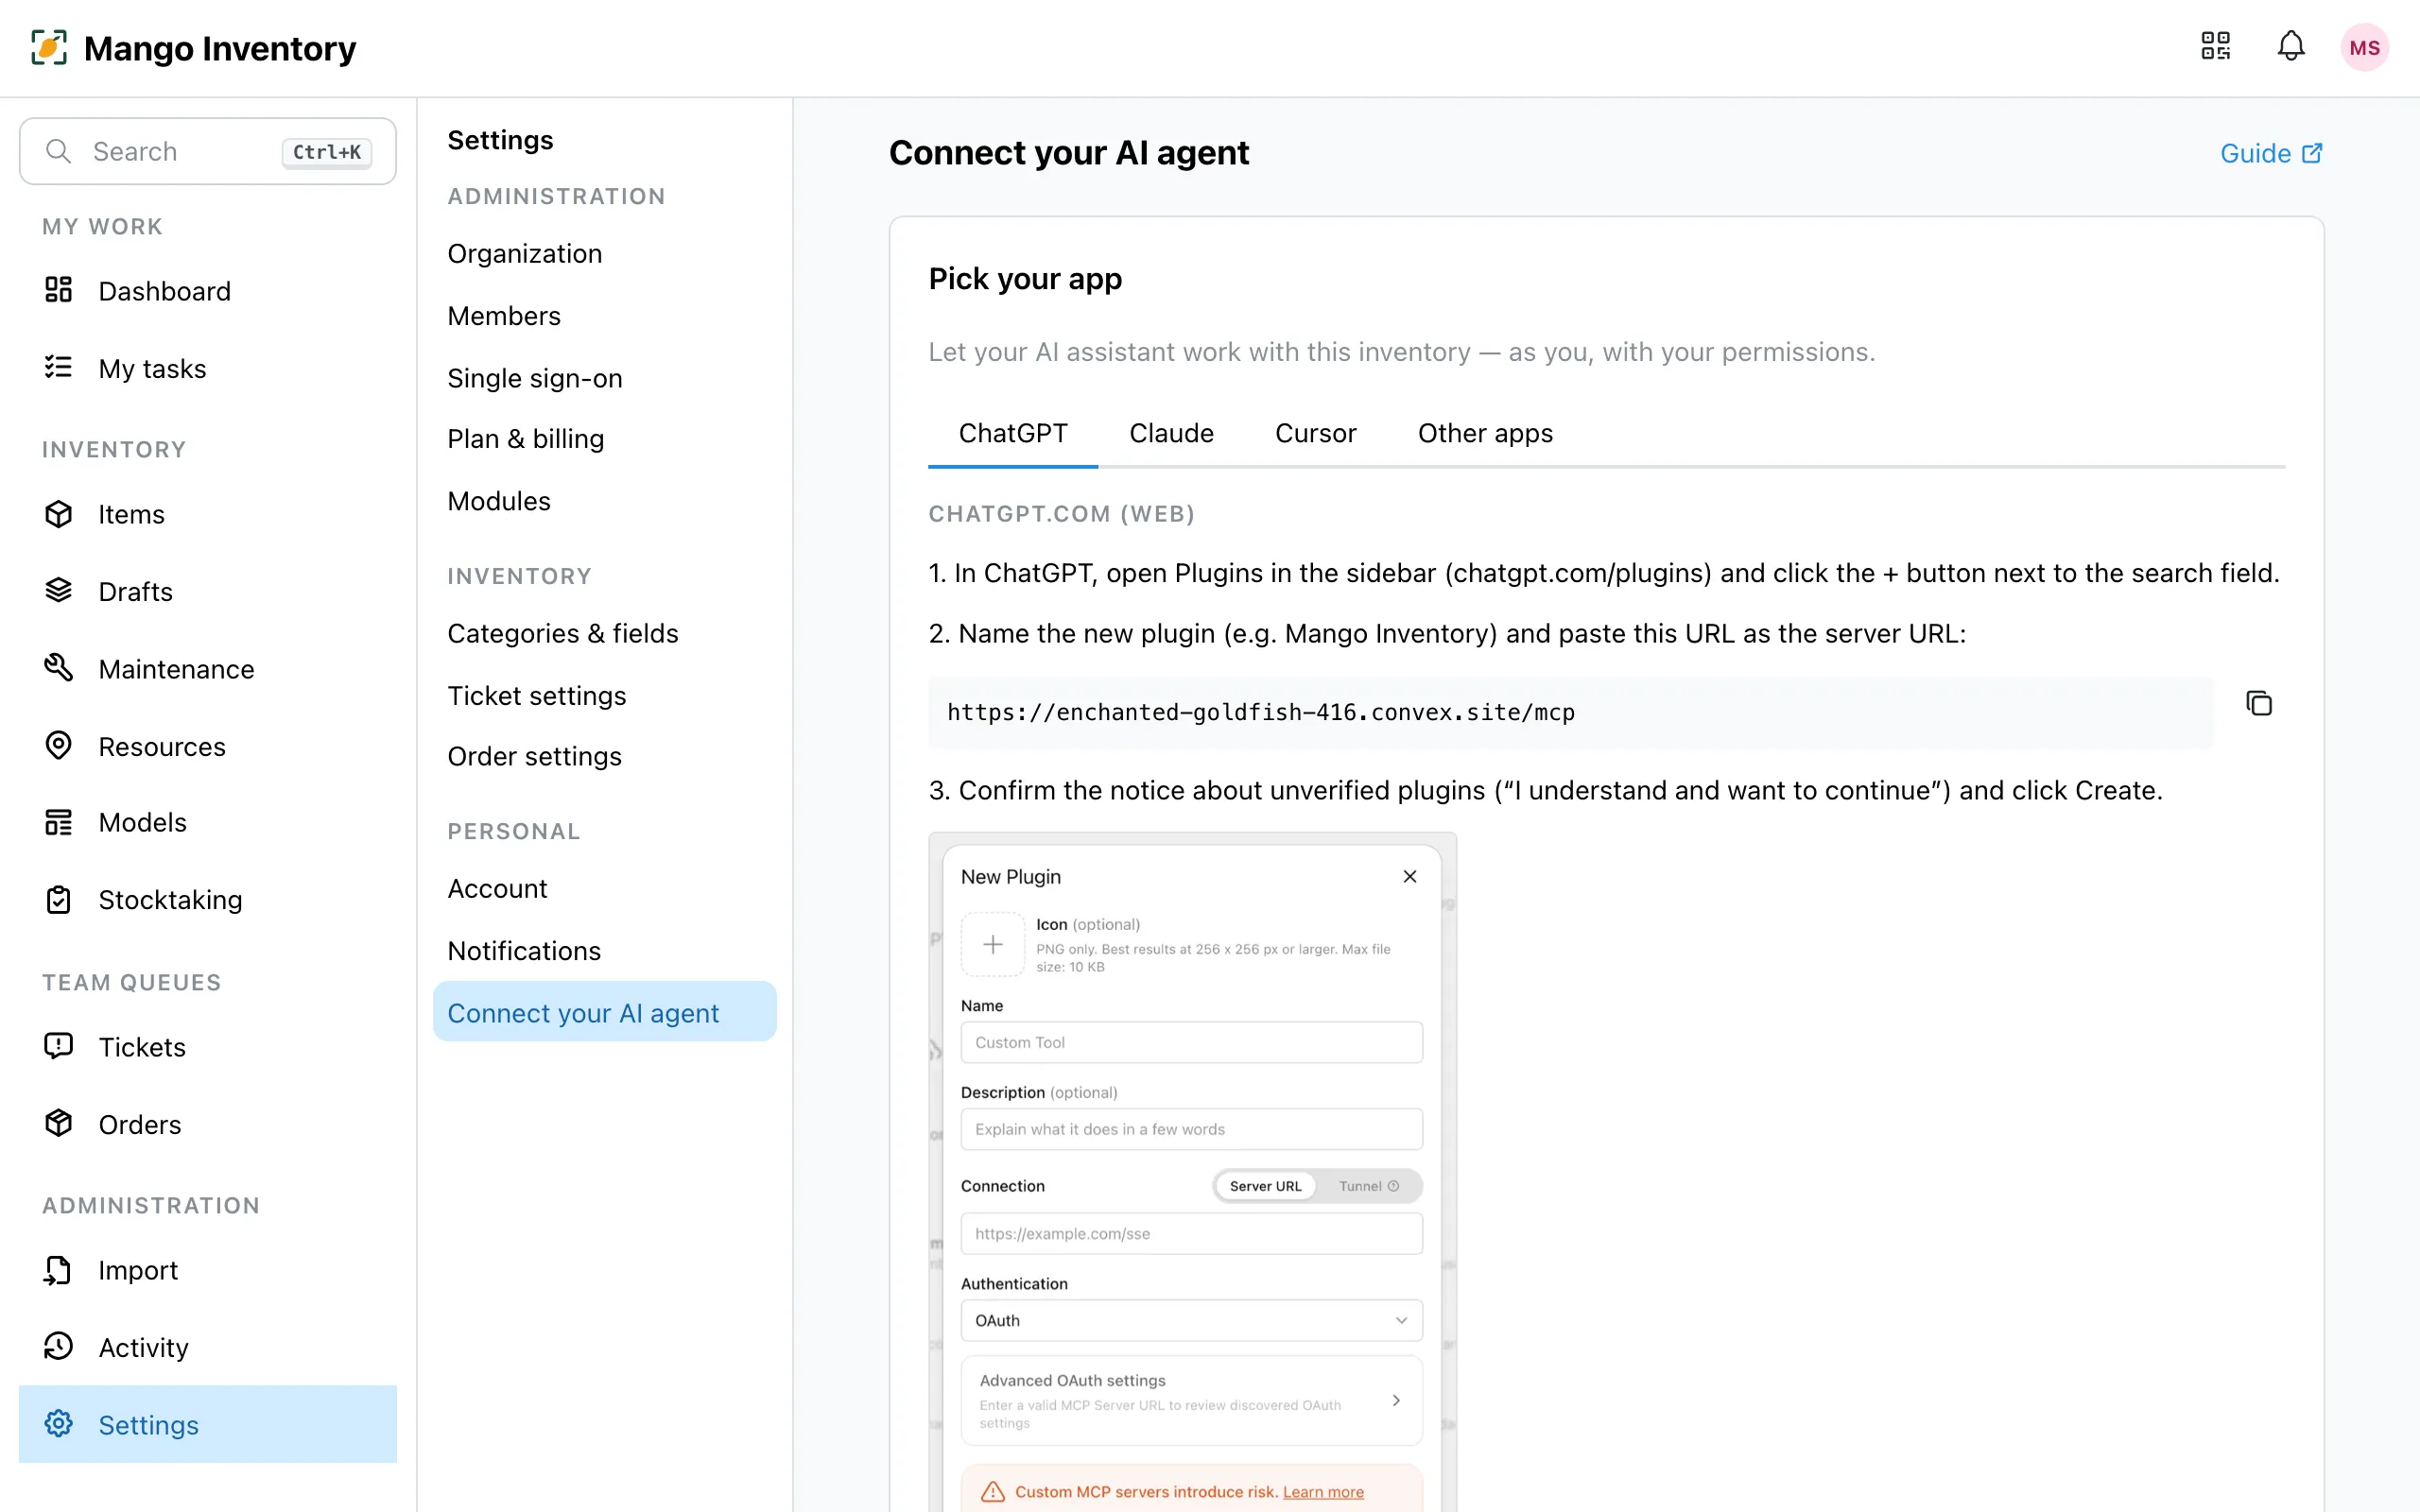Click the search magnifier icon

pos(59,151)
